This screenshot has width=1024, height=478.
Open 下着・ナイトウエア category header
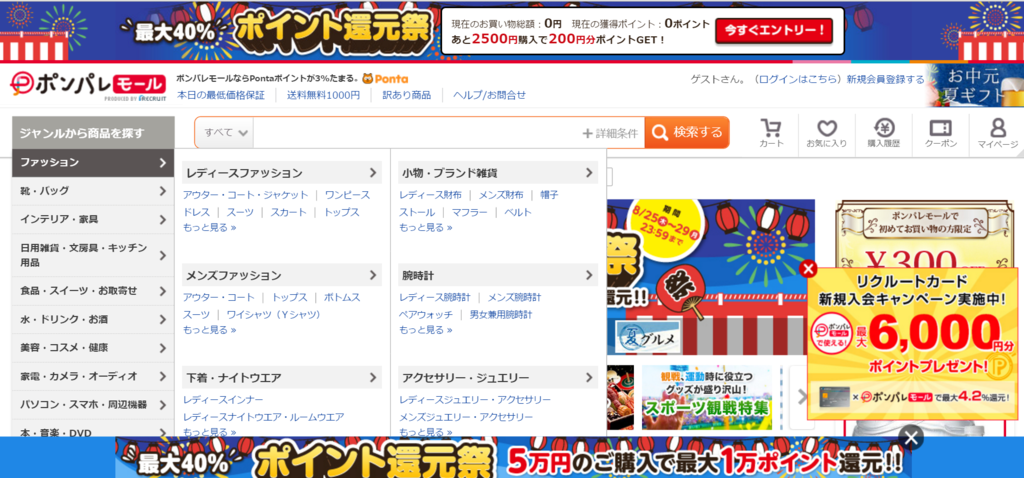click(x=282, y=377)
